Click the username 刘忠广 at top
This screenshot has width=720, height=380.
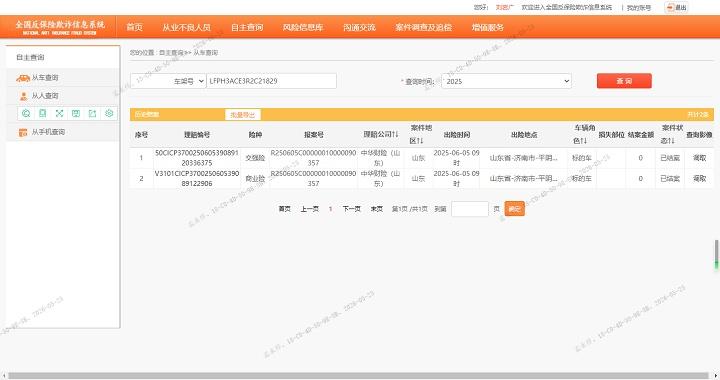point(504,7)
